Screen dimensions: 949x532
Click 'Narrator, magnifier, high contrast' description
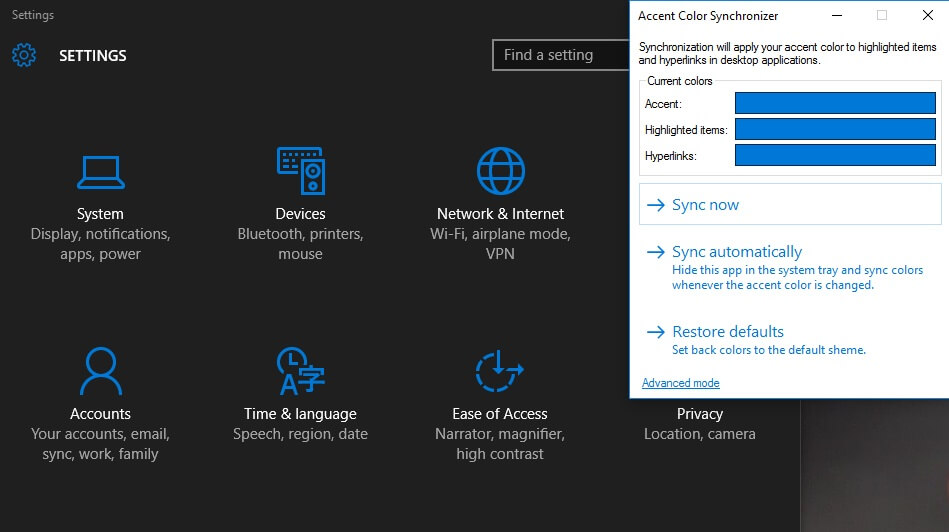coord(500,444)
